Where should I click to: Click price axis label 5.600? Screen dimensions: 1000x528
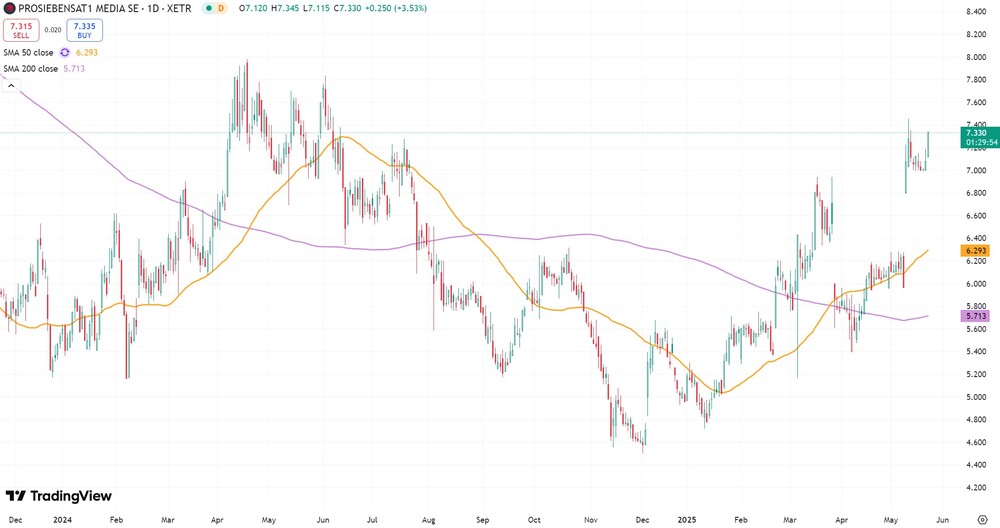(x=976, y=329)
